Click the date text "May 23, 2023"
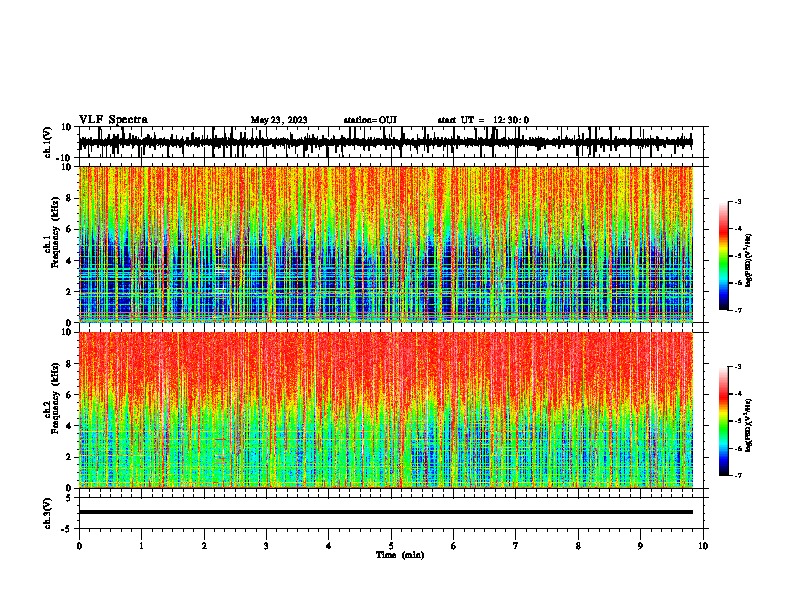The image size is (792, 612). point(279,120)
